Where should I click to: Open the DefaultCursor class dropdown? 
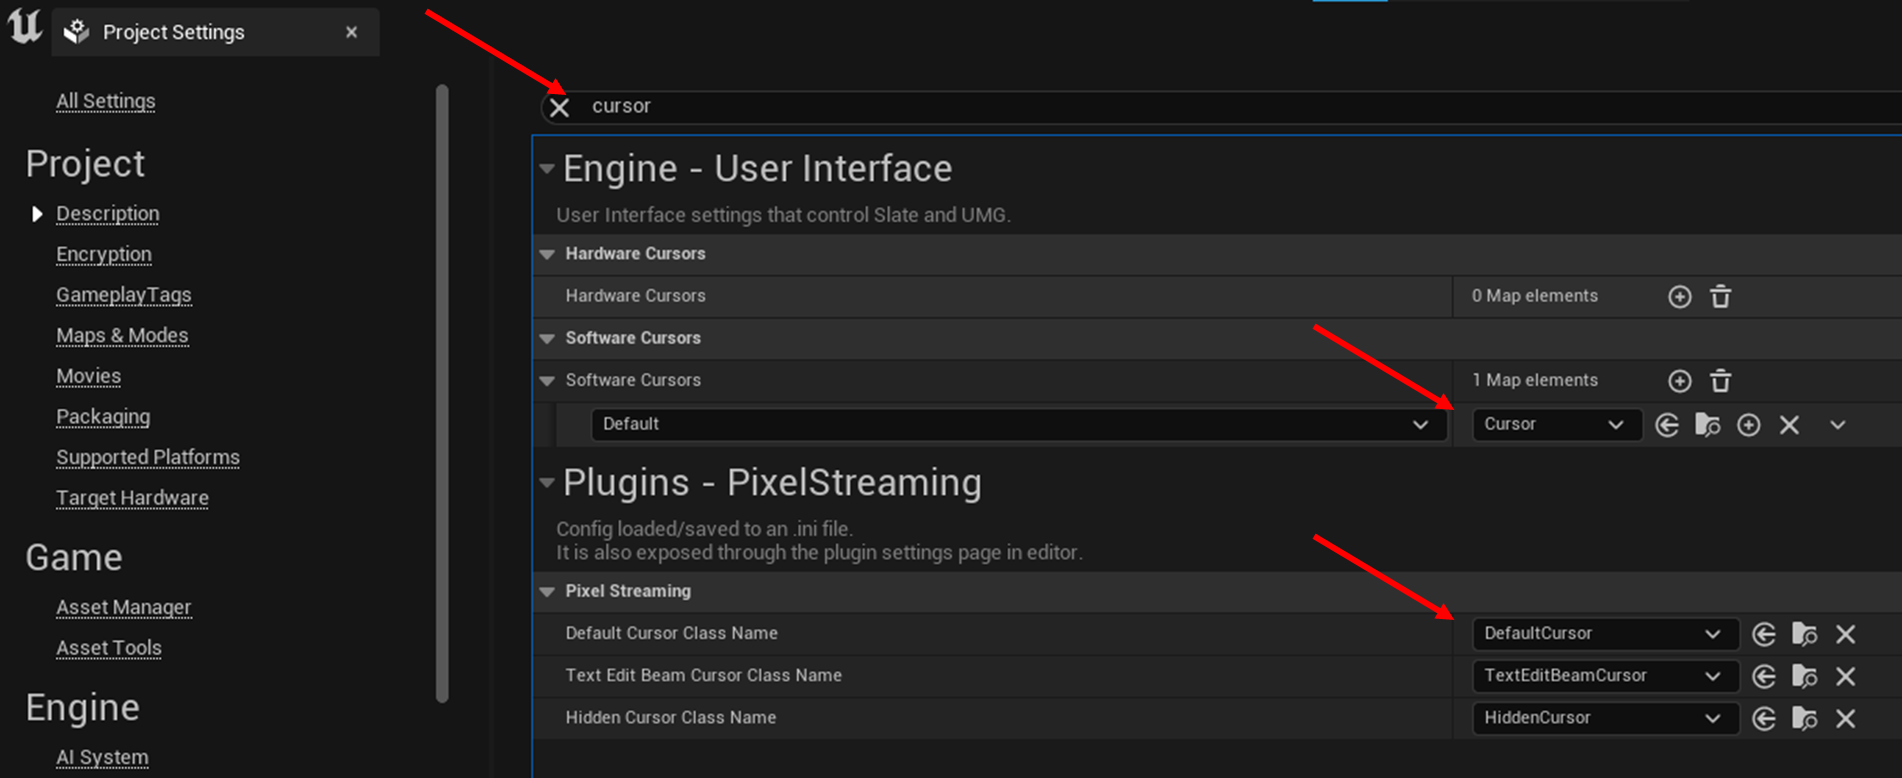(1605, 633)
